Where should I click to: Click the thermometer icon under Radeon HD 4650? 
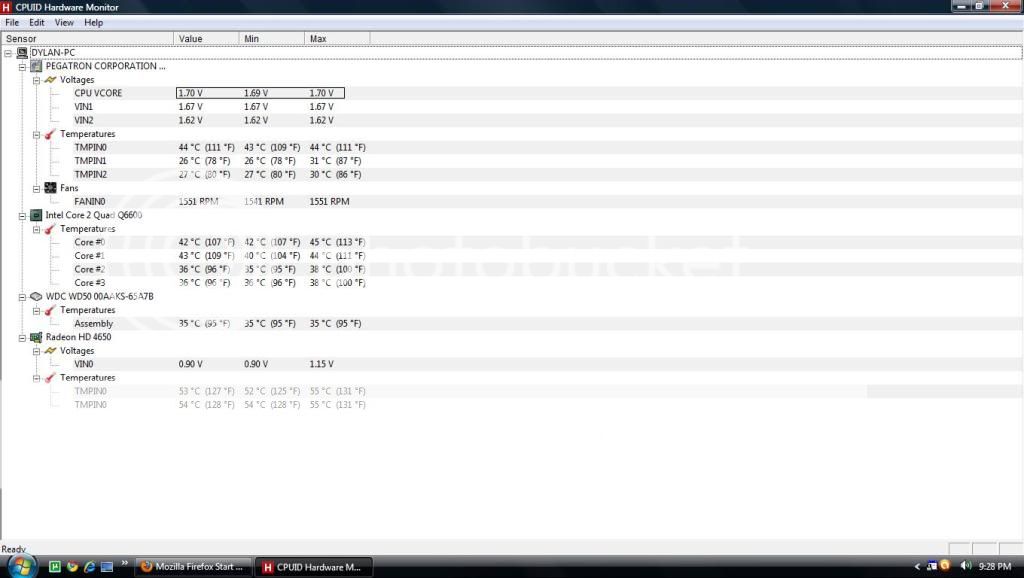[x=50, y=378]
